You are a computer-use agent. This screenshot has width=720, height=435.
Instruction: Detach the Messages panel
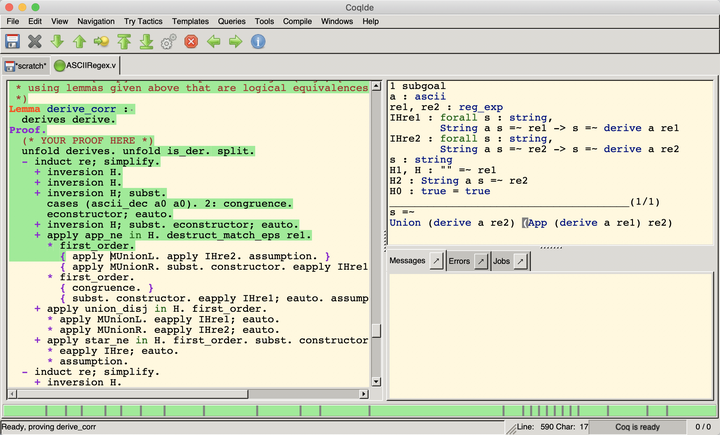436,261
